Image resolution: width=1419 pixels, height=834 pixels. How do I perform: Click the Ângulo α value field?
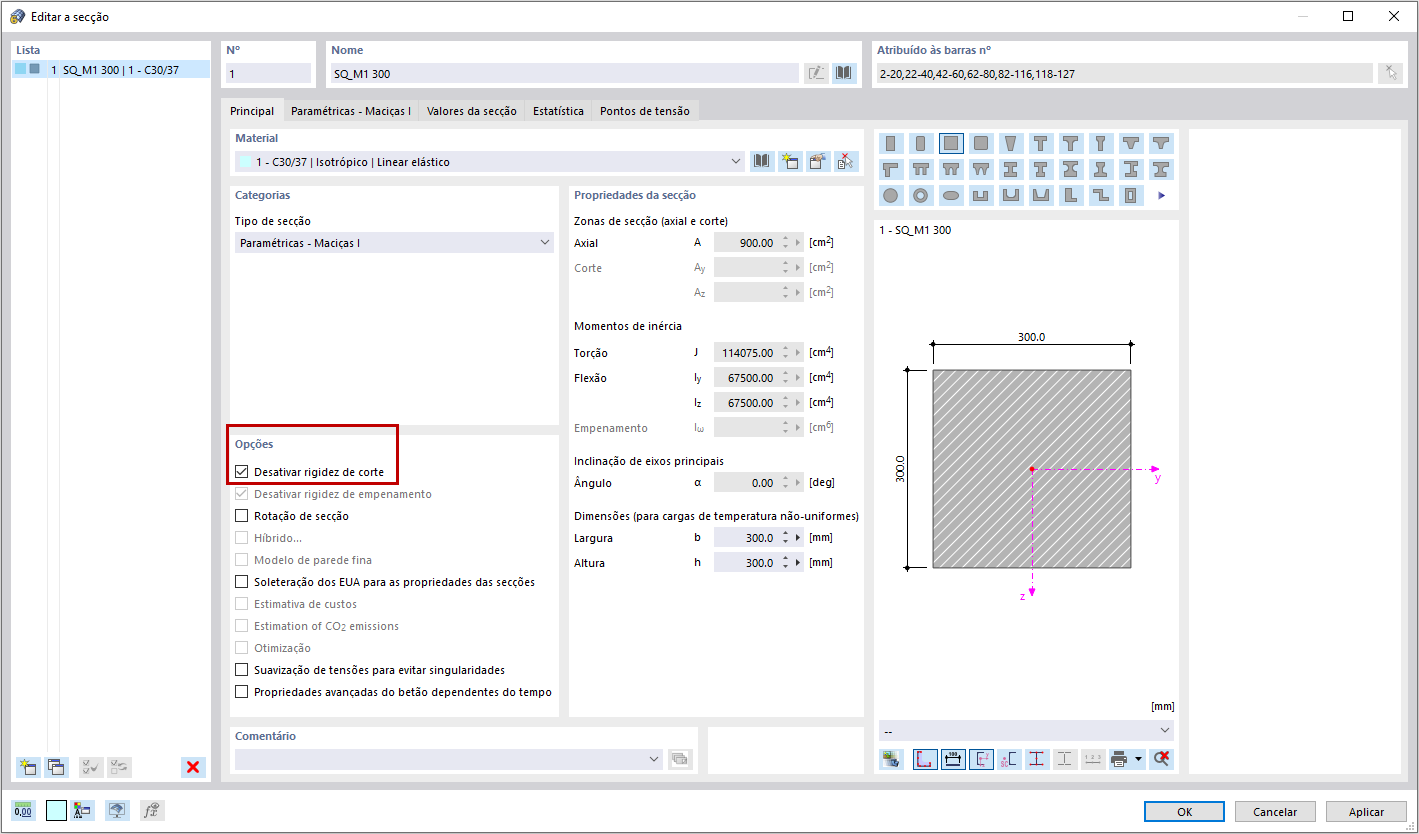[x=746, y=483]
